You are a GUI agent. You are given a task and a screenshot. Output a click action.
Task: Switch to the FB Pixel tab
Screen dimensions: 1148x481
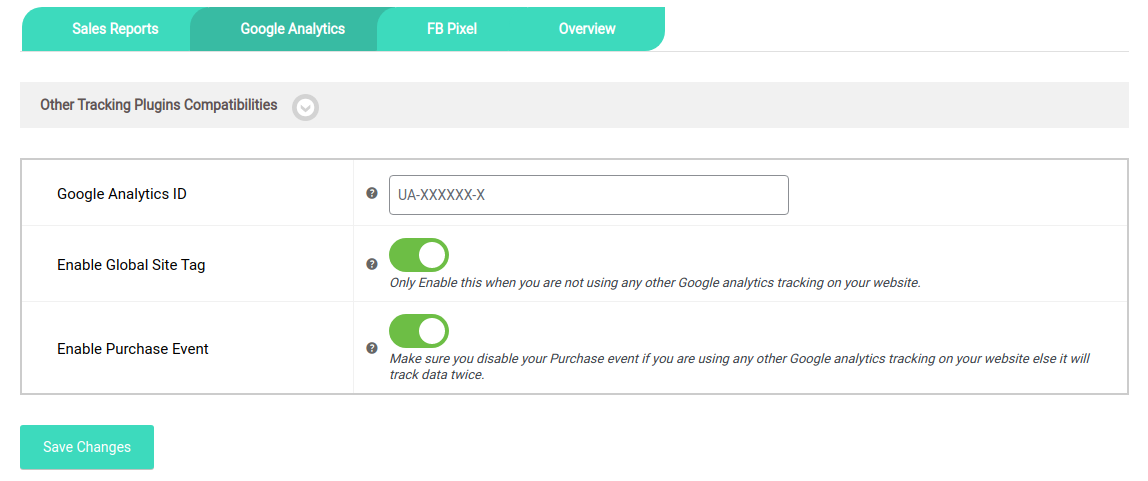coord(452,29)
